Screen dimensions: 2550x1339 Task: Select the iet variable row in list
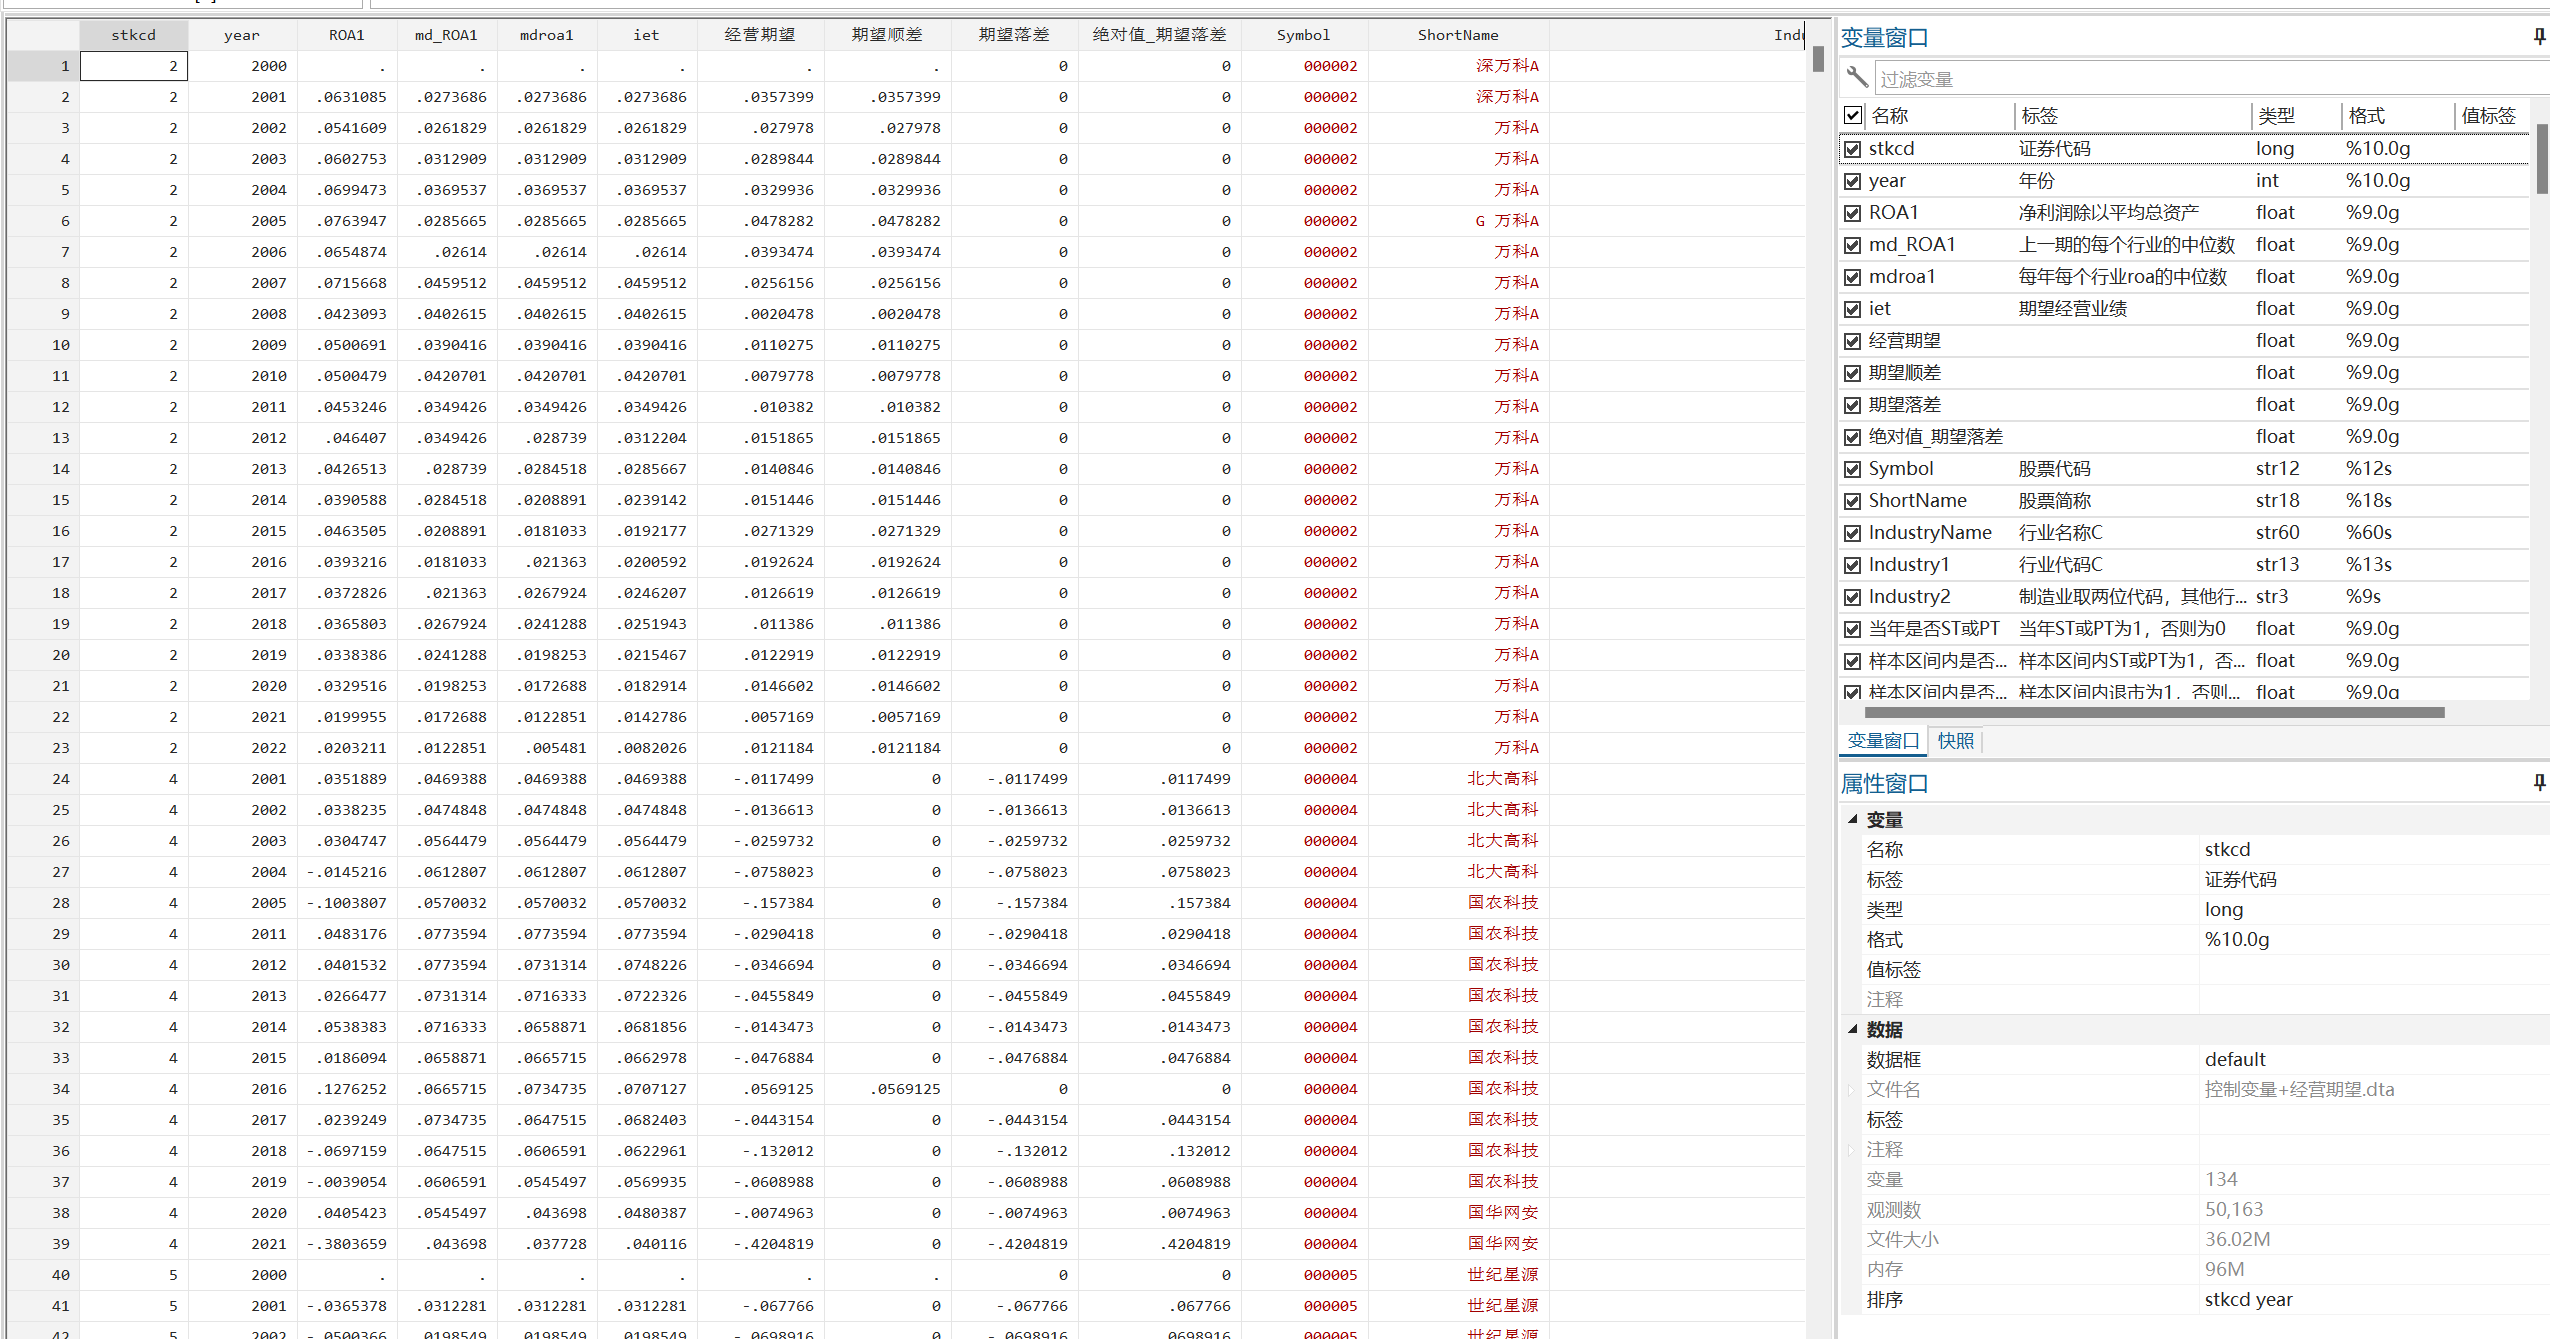[1880, 309]
